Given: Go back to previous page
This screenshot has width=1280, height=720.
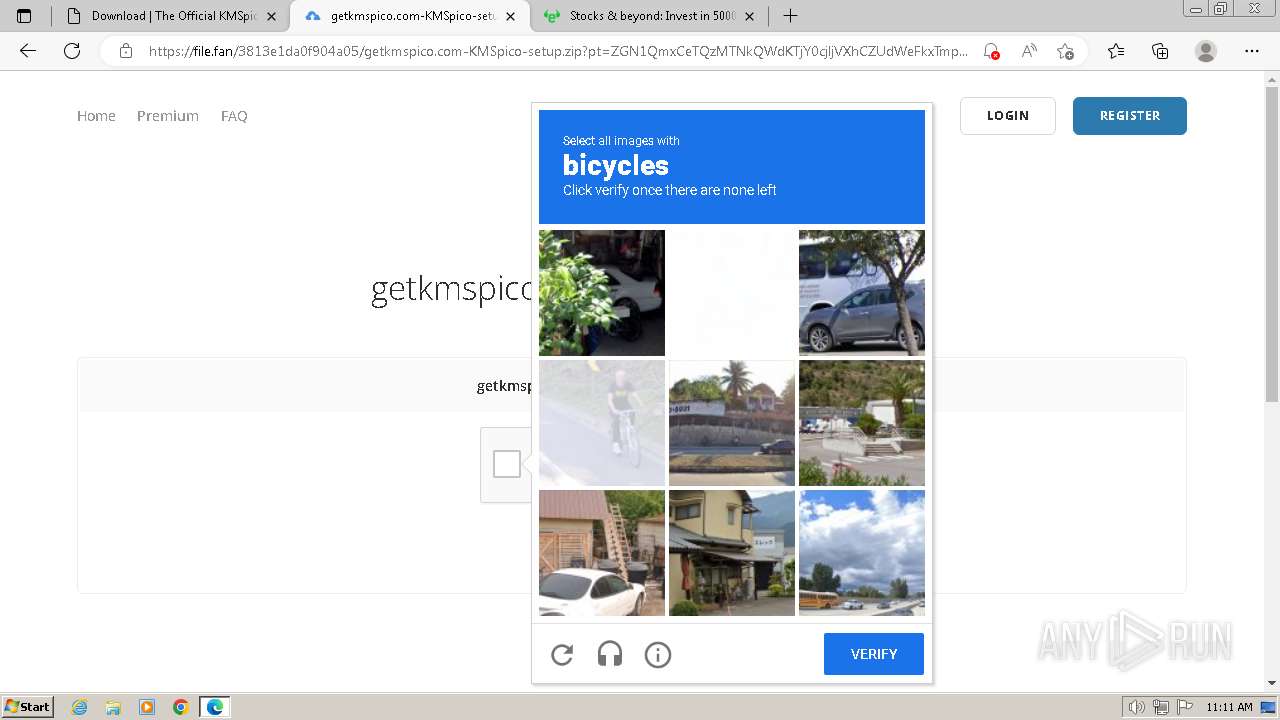Looking at the screenshot, I should tap(28, 51).
